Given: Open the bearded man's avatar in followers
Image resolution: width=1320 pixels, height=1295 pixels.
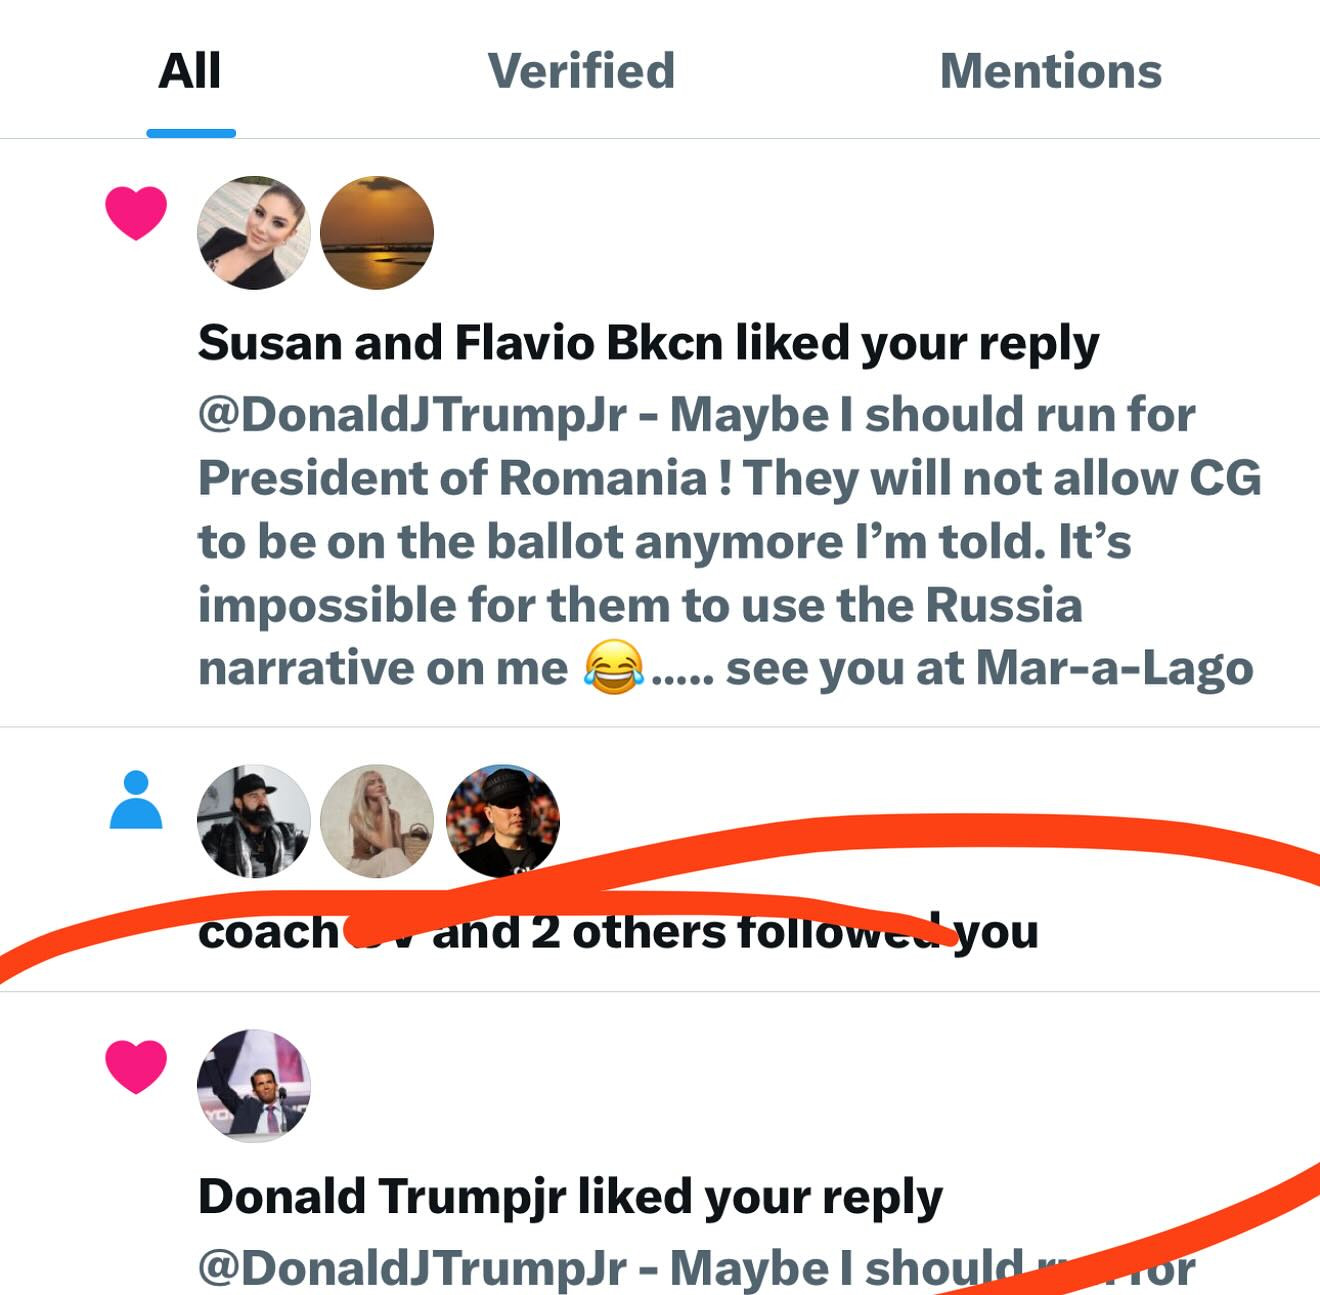Looking at the screenshot, I should pos(254,821).
